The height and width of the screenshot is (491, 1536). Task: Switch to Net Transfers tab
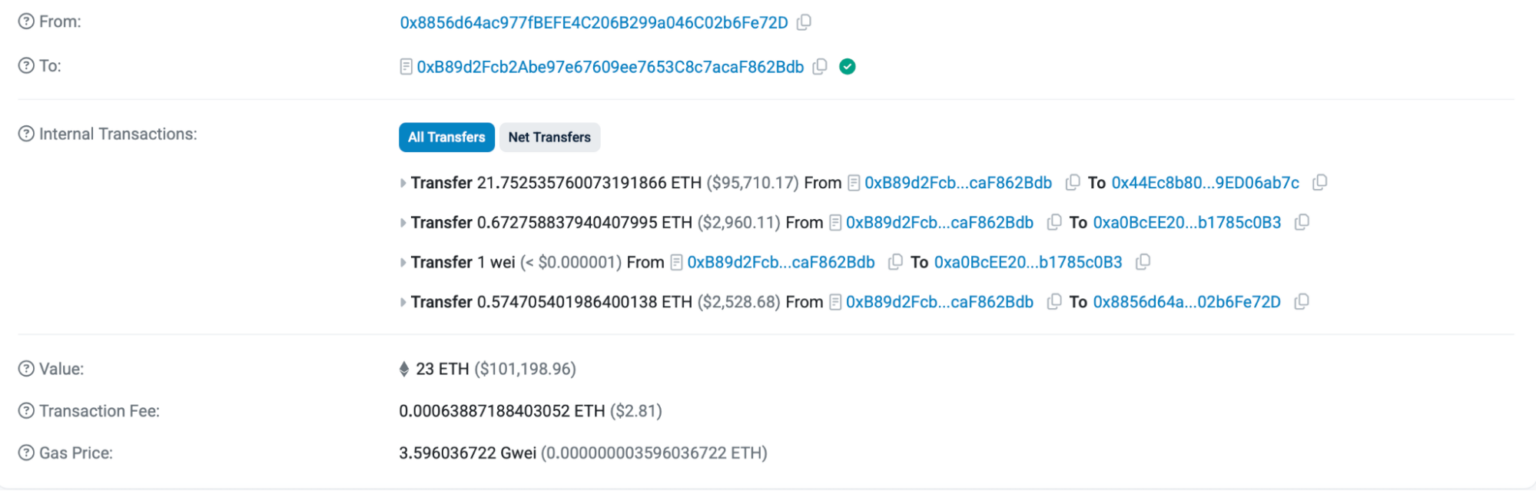coord(550,137)
